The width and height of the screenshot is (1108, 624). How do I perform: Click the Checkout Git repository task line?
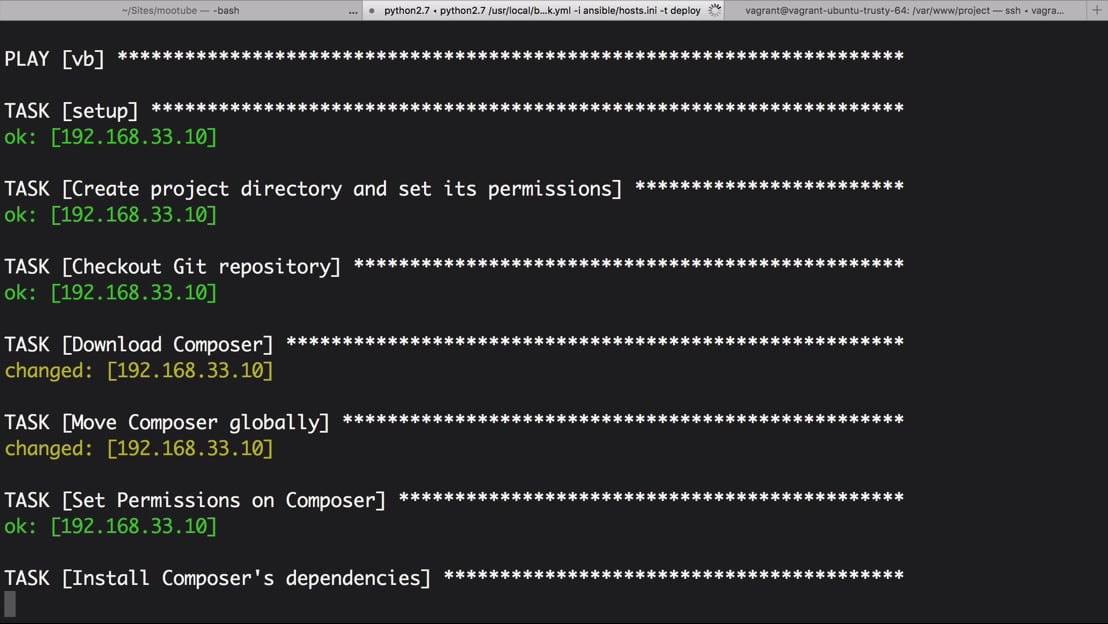[172, 267]
